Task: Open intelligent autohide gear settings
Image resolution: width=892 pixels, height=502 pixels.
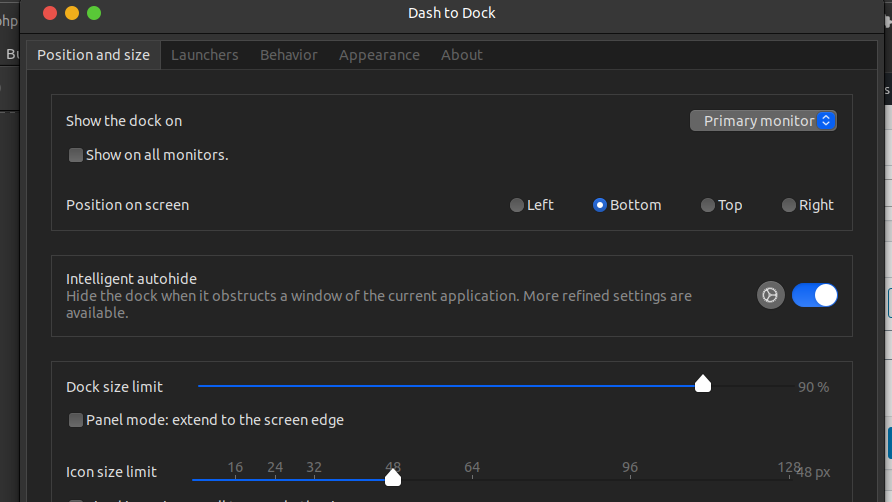Action: coord(770,295)
